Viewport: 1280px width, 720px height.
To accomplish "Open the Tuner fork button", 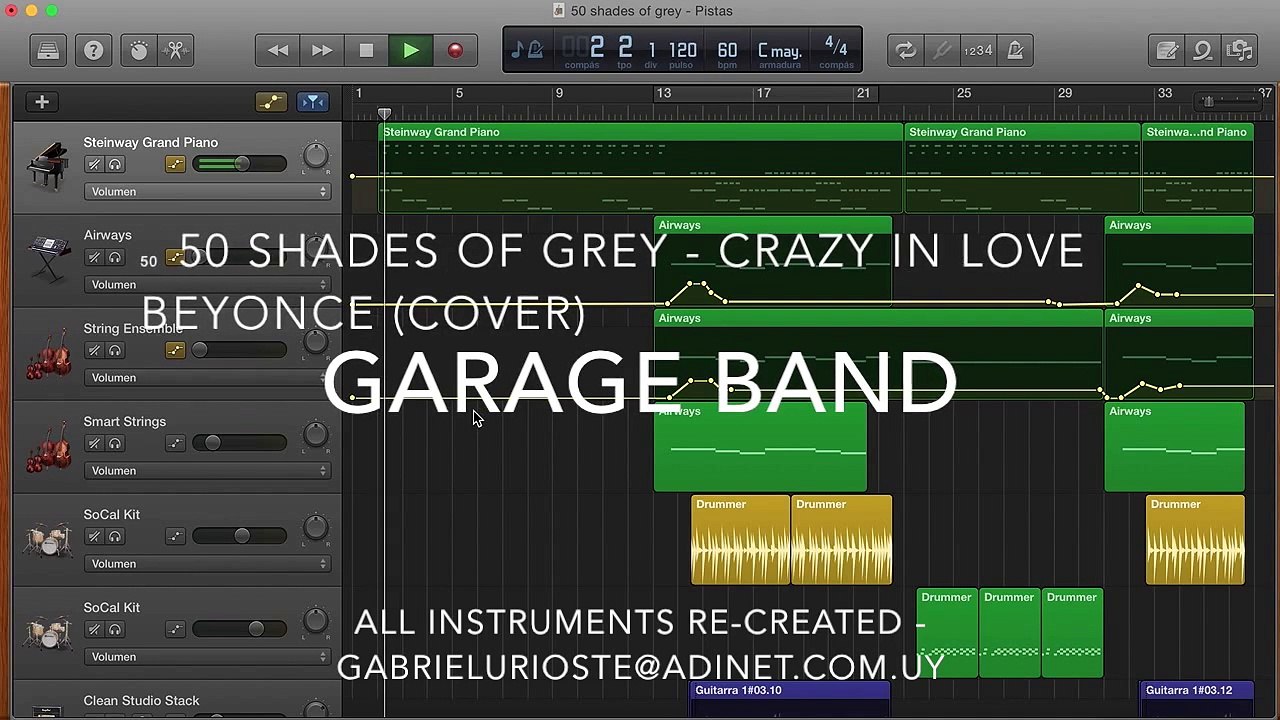I will pyautogui.click(x=941, y=50).
